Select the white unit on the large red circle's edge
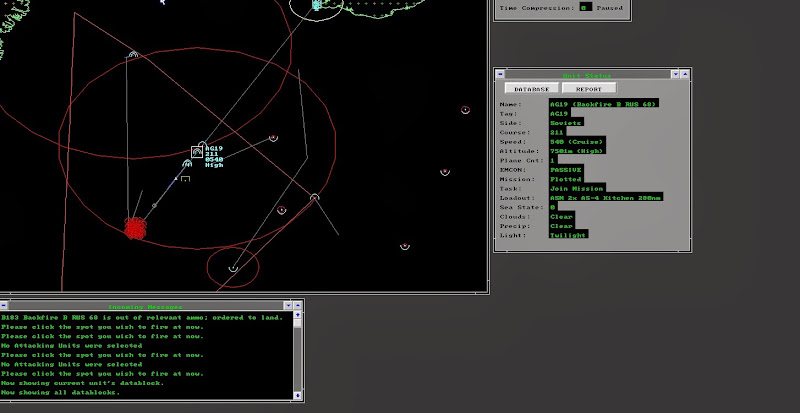 pyautogui.click(x=314, y=198)
